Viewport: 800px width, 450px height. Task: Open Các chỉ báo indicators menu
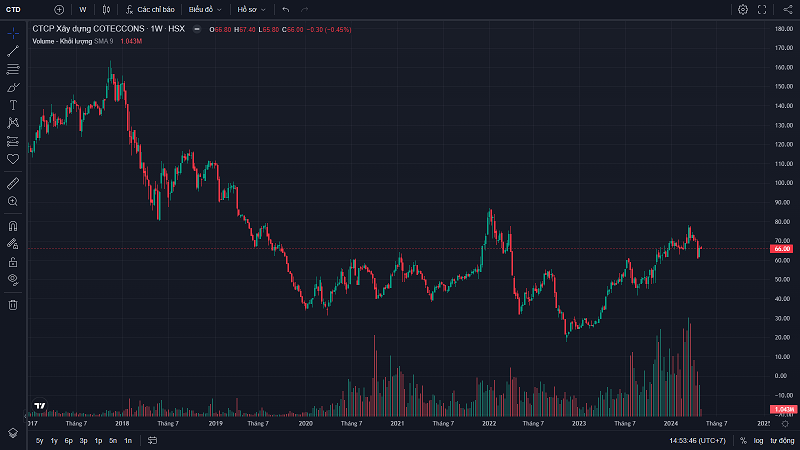(151, 9)
